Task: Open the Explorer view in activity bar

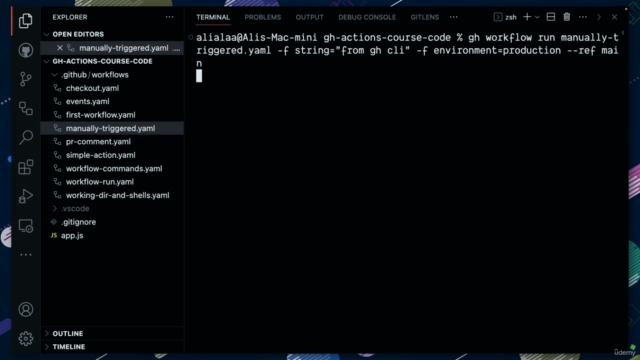Action: (x=25, y=20)
